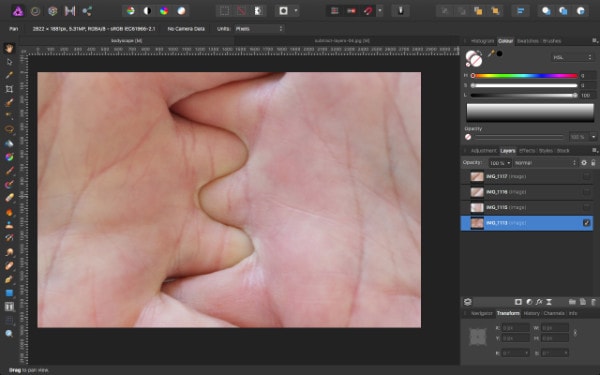Show the IMG_1115 layer via its checkbox
Viewport: 600px width, 375px height.
pos(586,207)
